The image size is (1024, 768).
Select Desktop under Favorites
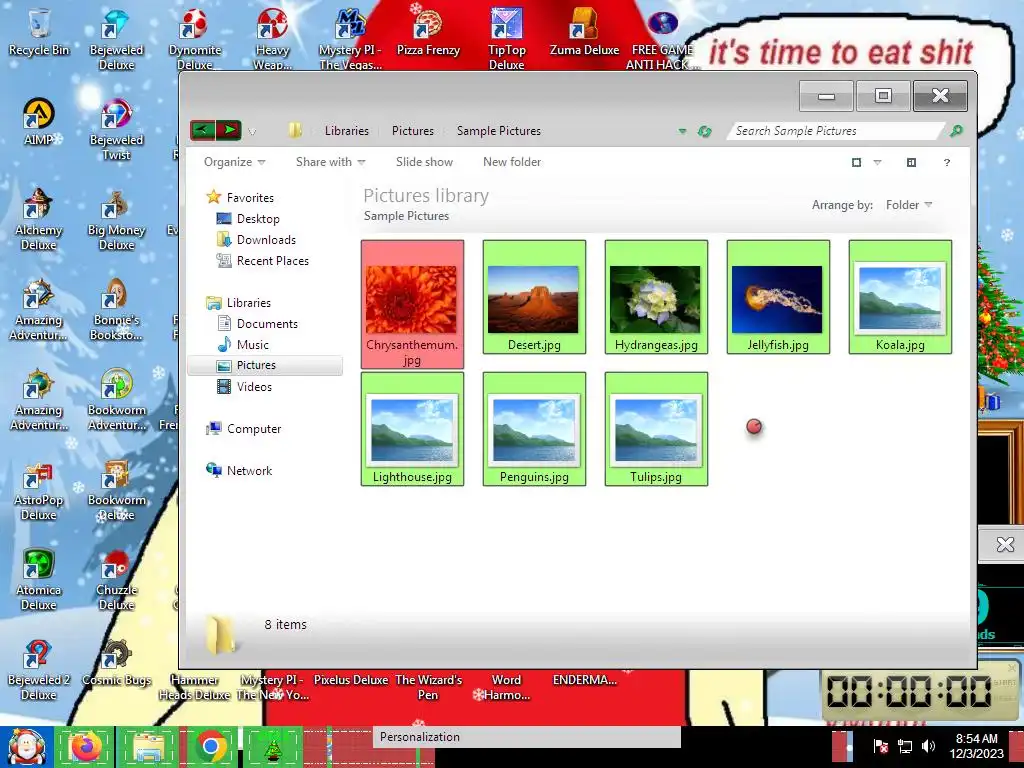click(x=248, y=219)
